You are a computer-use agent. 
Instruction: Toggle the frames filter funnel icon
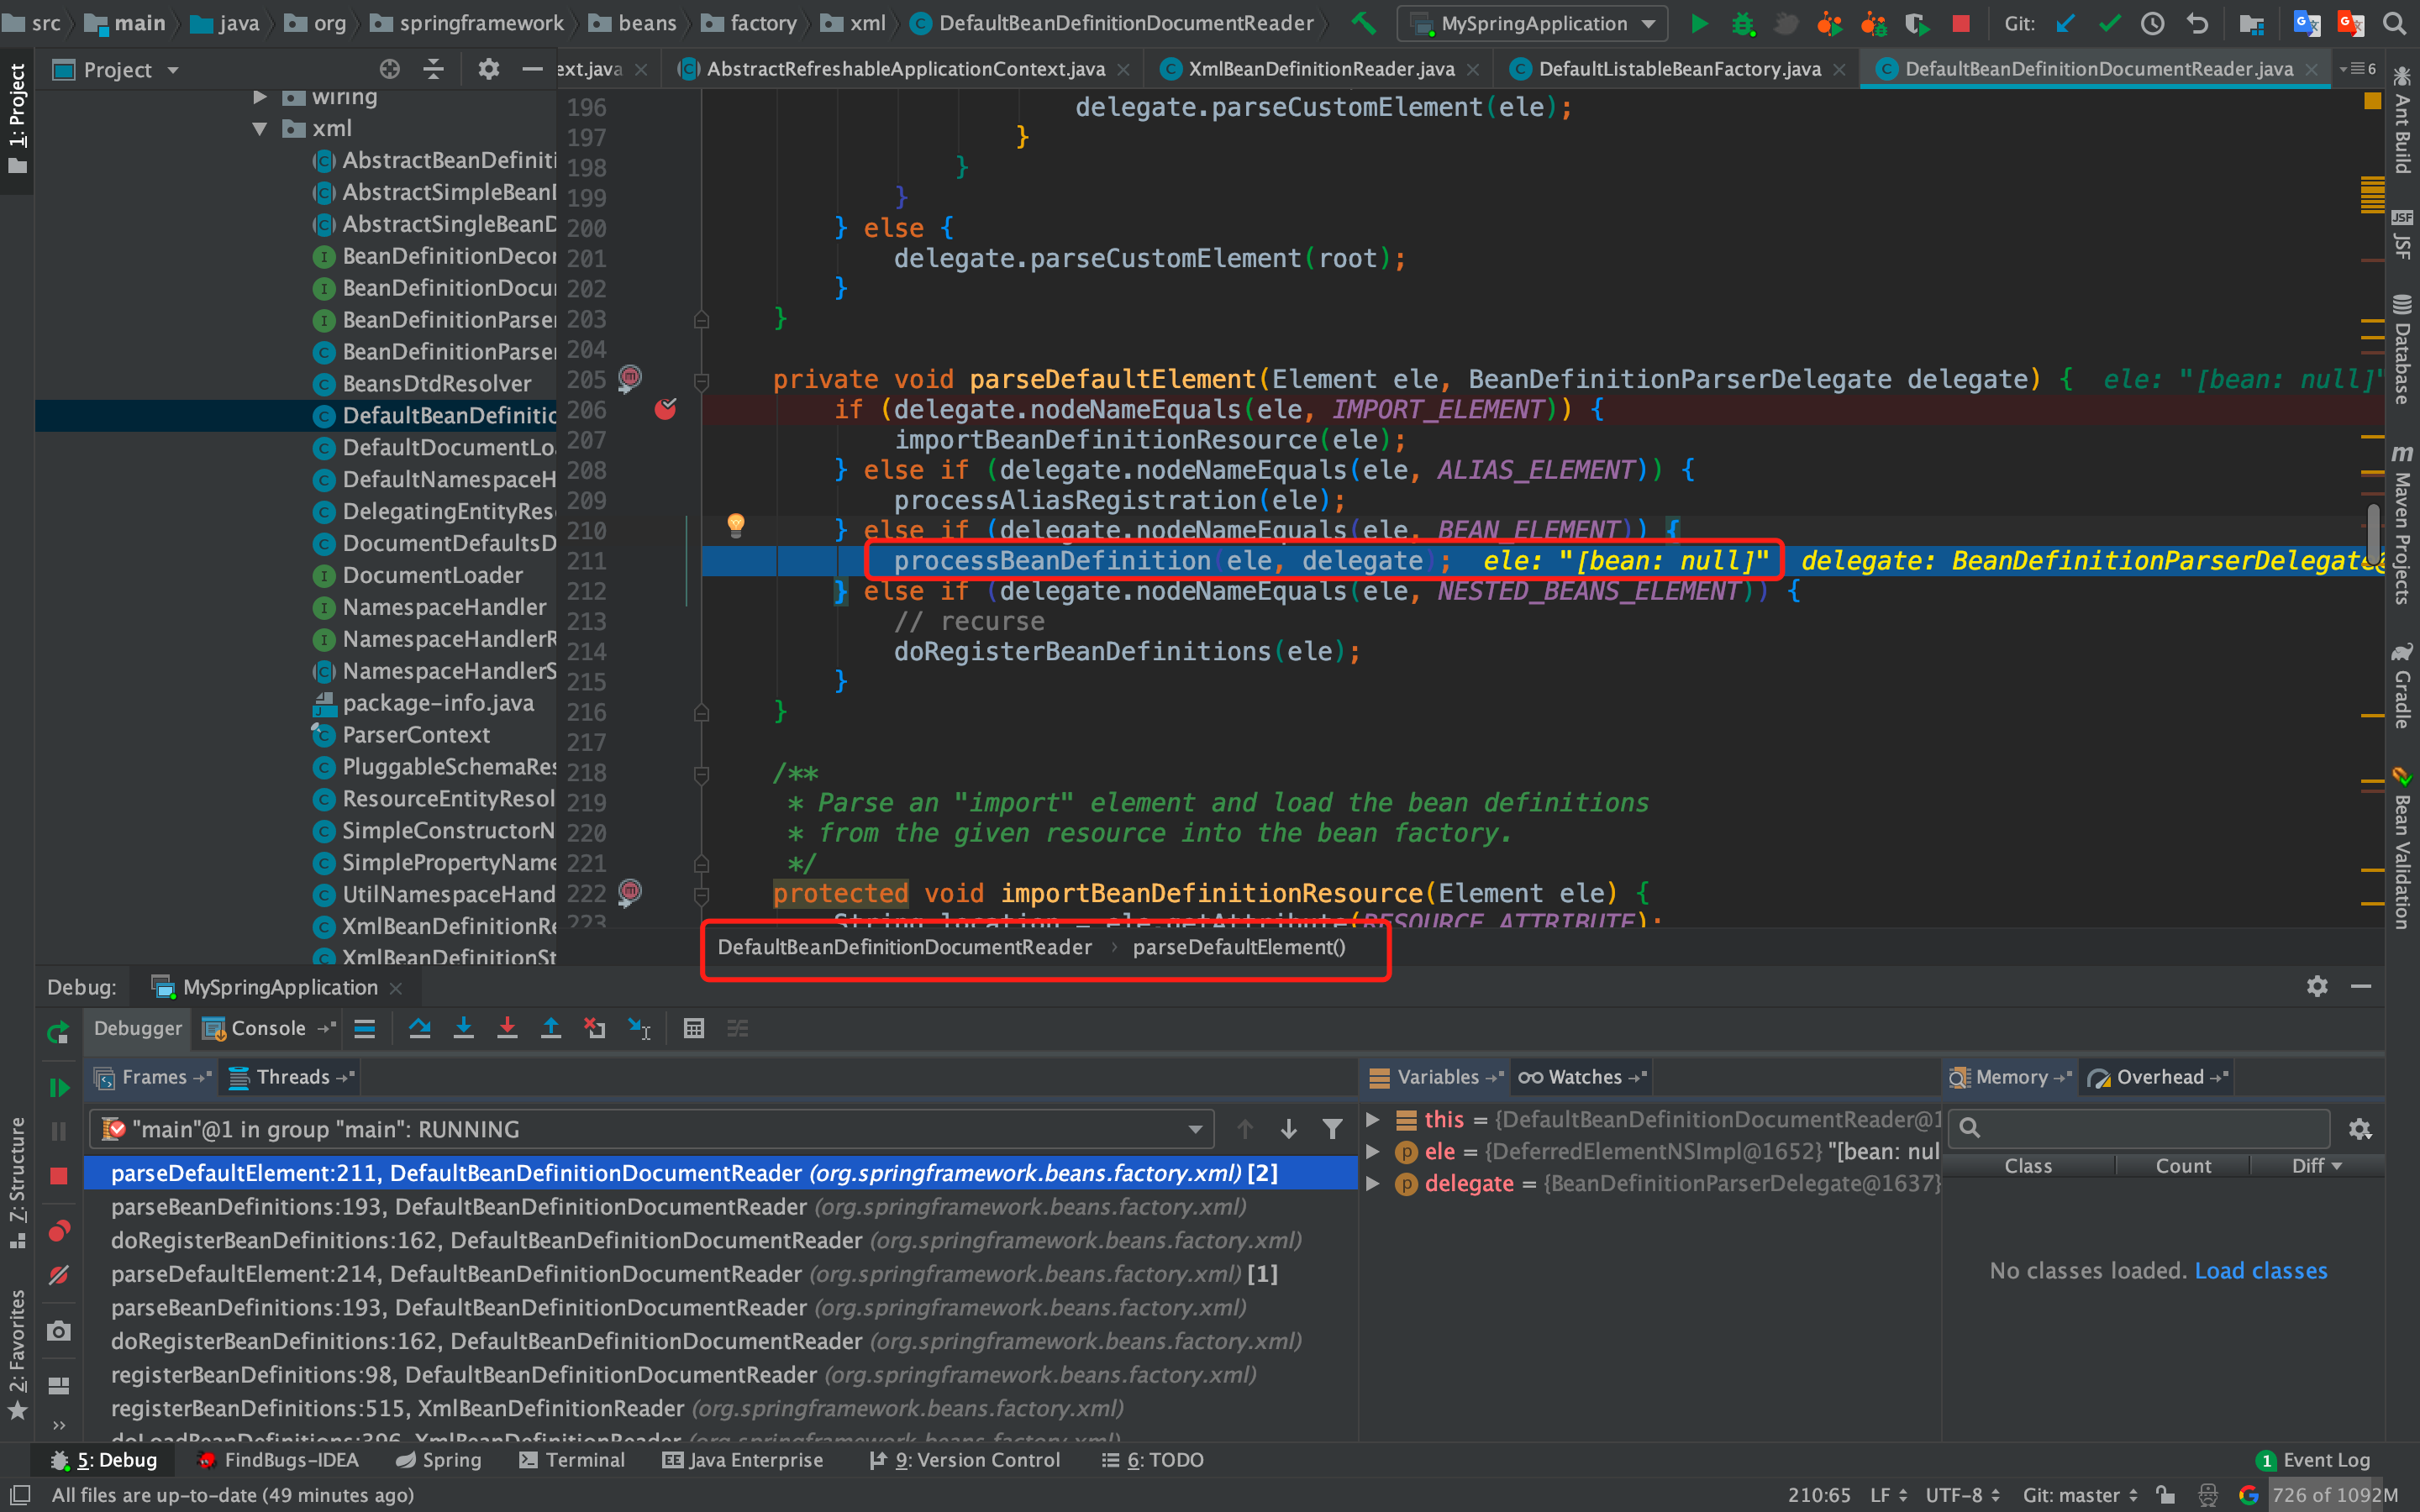click(1333, 1128)
